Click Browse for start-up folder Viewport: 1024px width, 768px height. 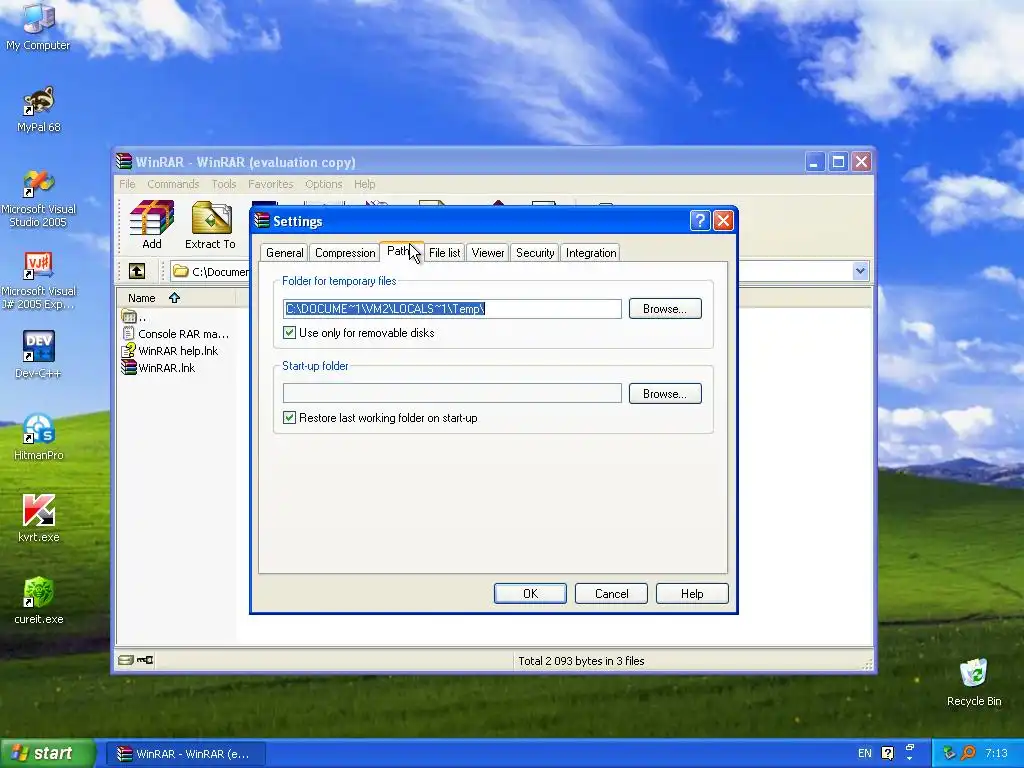[665, 393]
